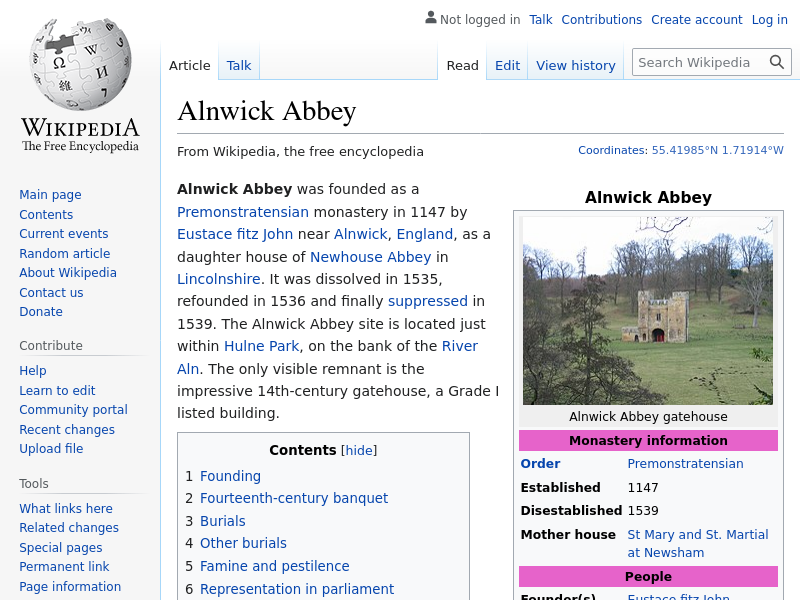Go to Famine and pestilence section
Screen dimensions: 800x600
[274, 566]
